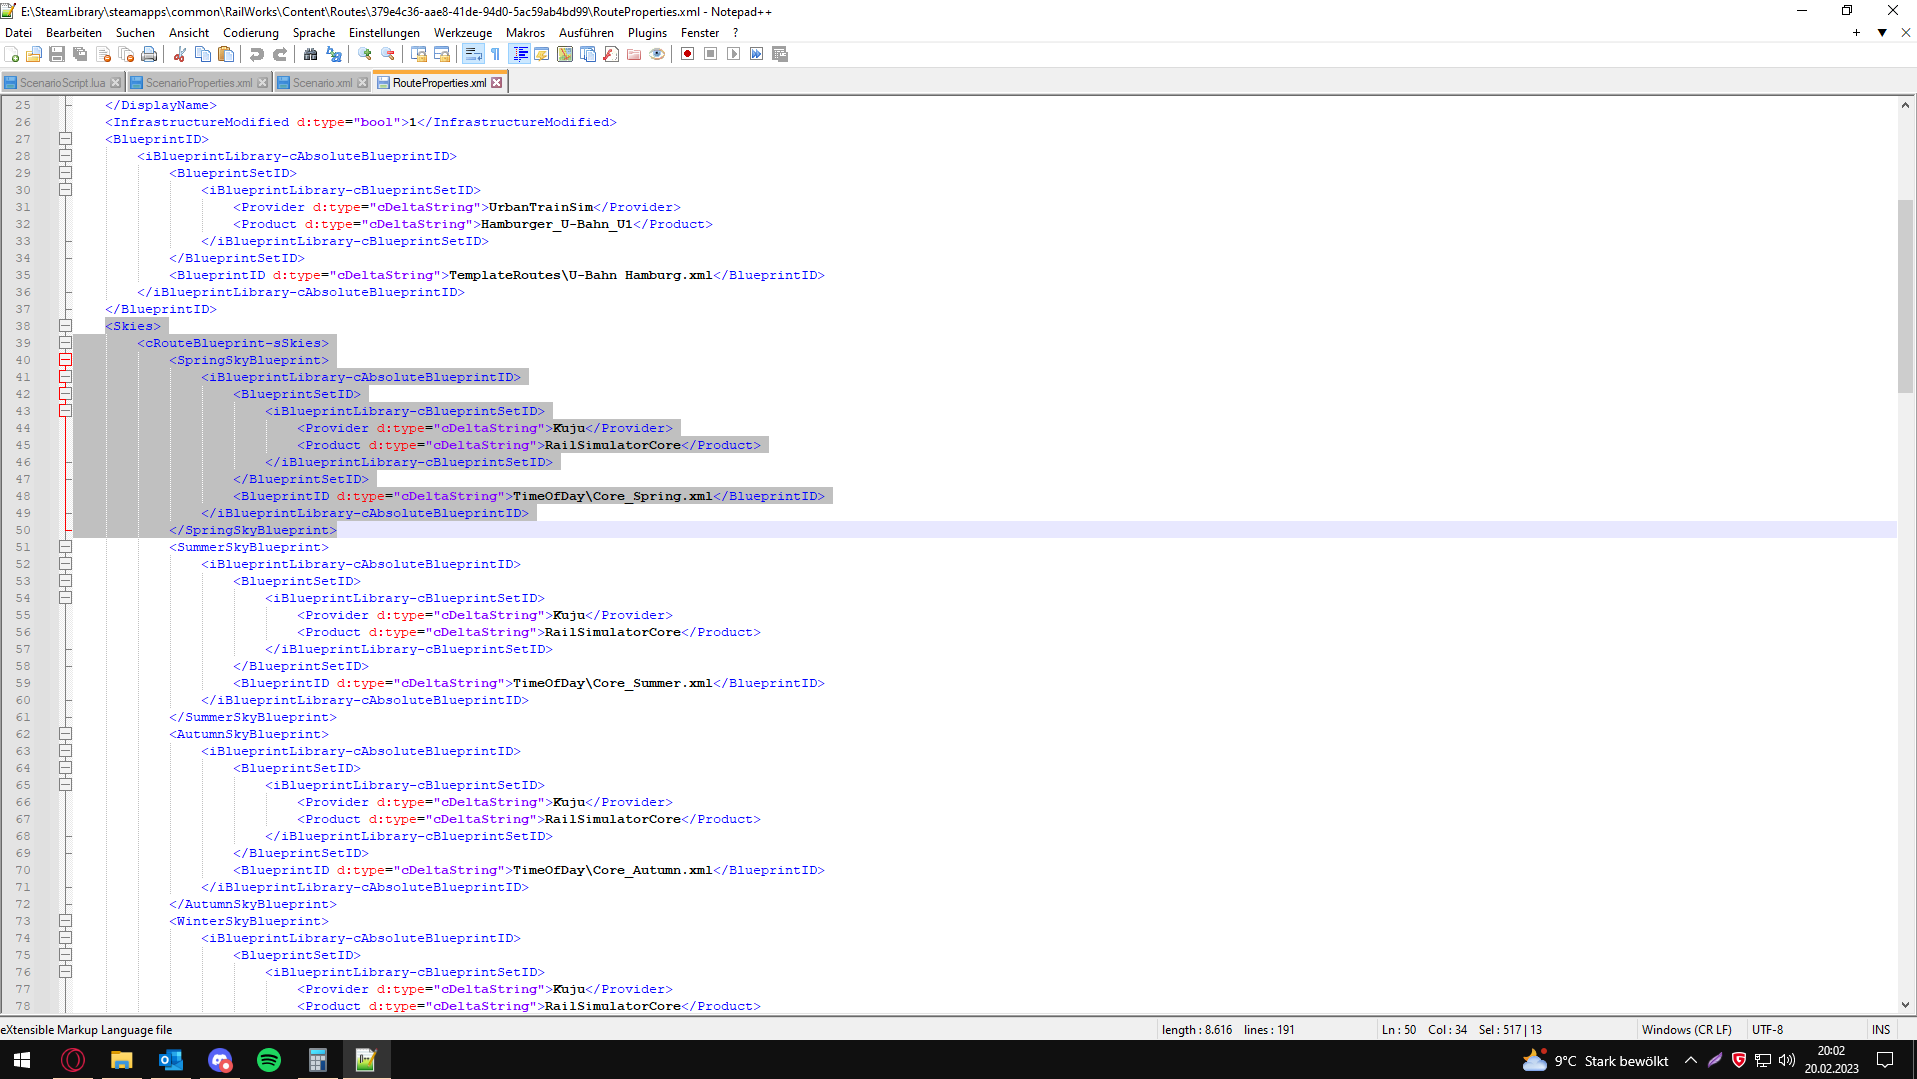Toggle synchronized horizontal scrolling
The height and width of the screenshot is (1079, 1917).
(x=442, y=54)
